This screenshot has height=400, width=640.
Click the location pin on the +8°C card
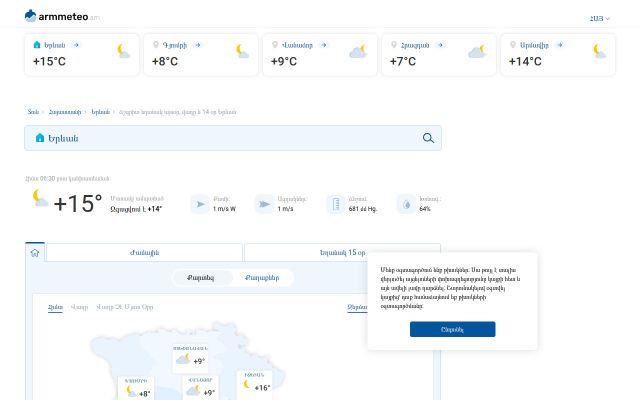[x=156, y=44]
